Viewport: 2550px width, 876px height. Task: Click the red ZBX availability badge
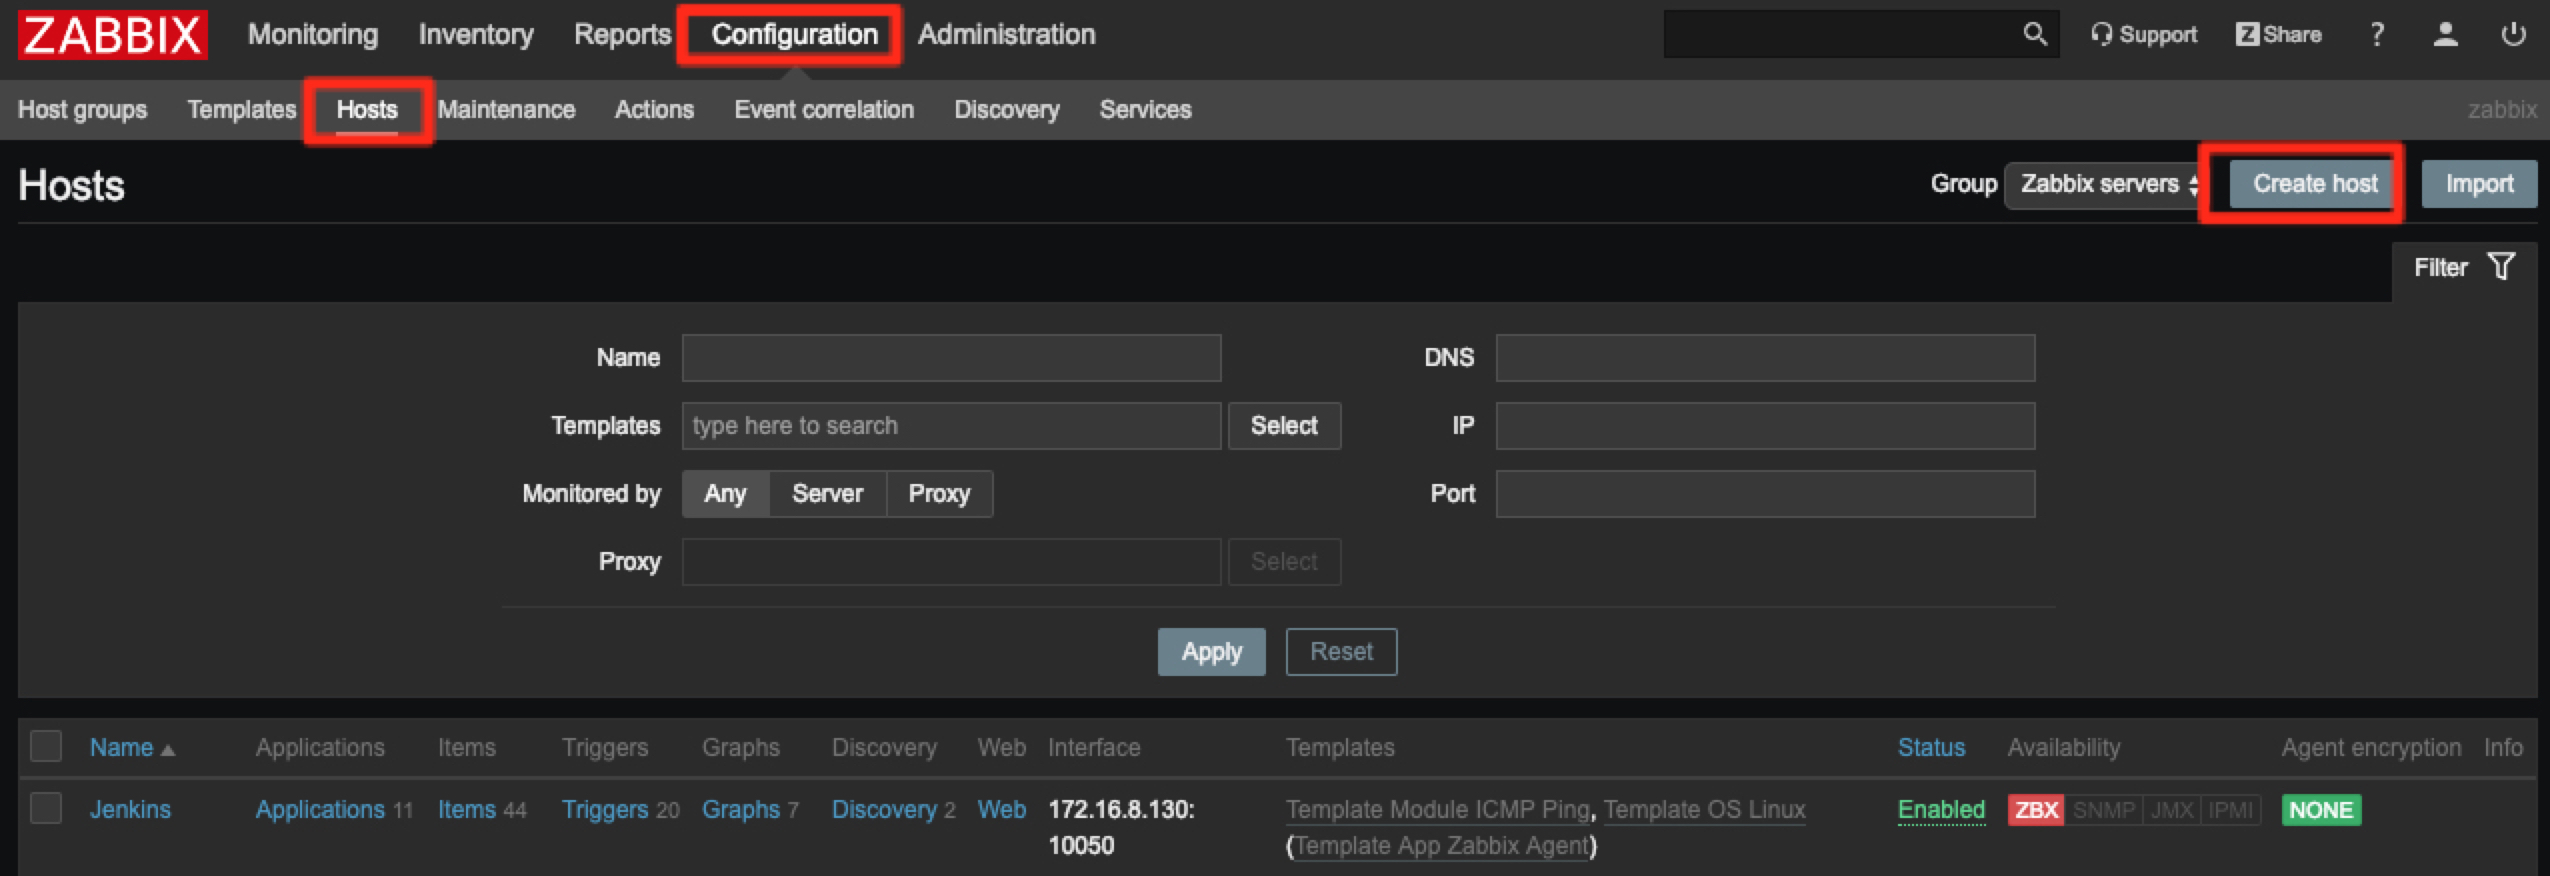coord(2036,810)
